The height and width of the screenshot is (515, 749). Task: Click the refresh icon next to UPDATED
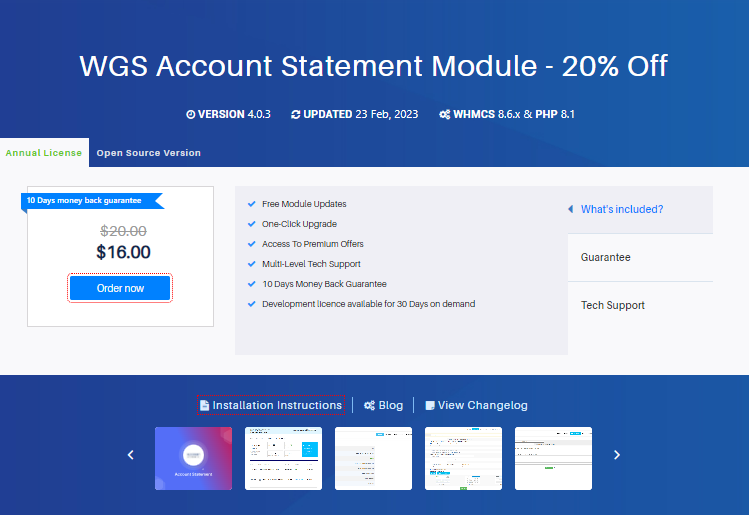point(296,114)
